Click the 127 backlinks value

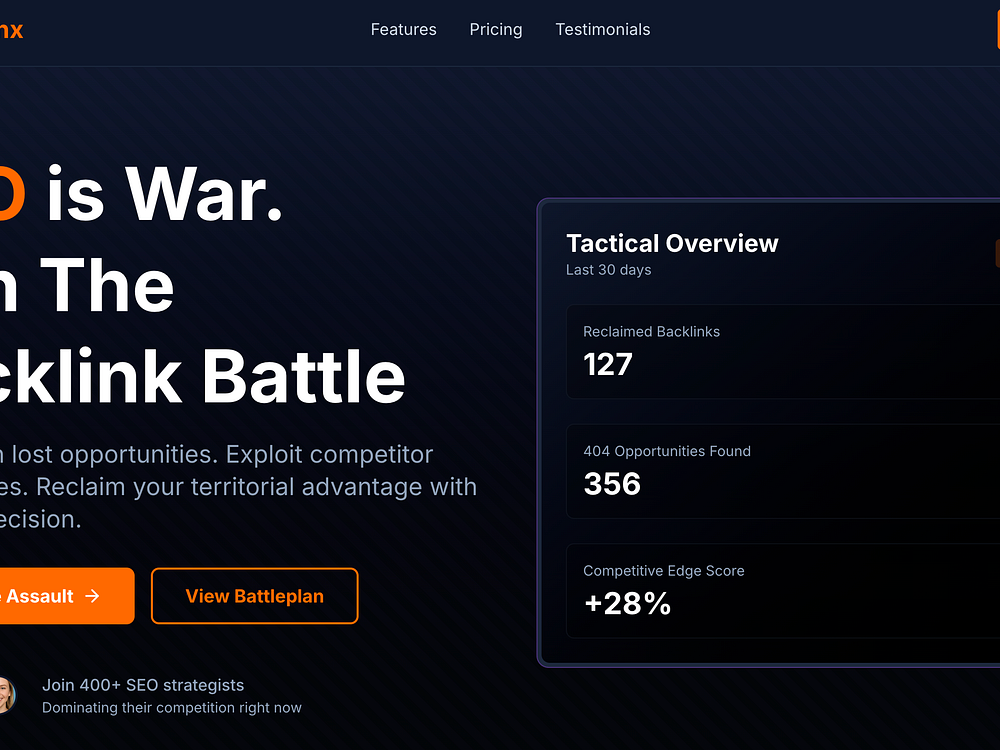point(608,365)
